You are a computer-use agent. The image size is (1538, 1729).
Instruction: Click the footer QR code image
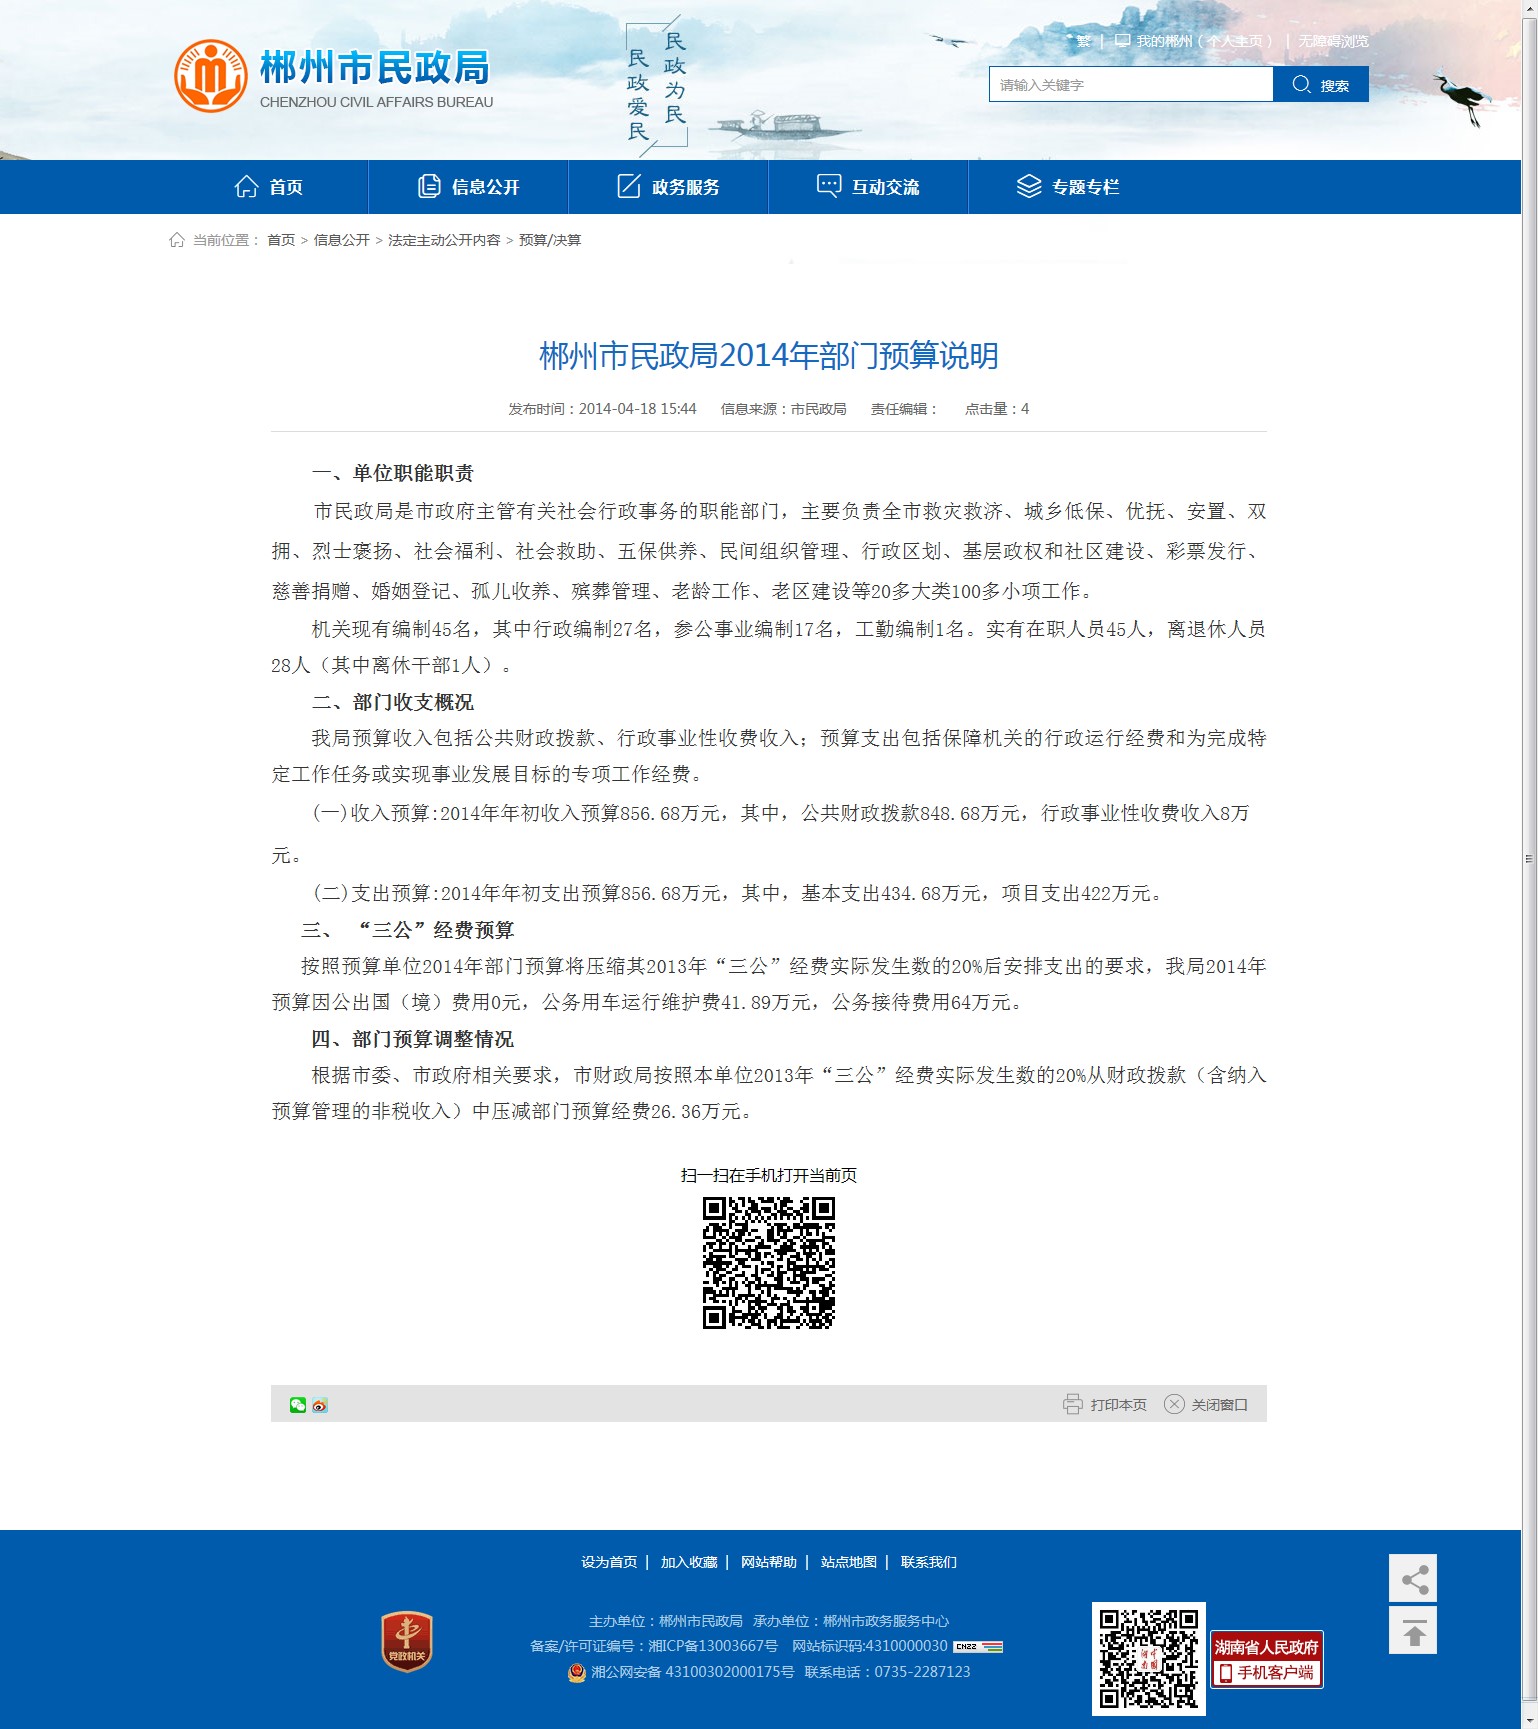1149,1659
